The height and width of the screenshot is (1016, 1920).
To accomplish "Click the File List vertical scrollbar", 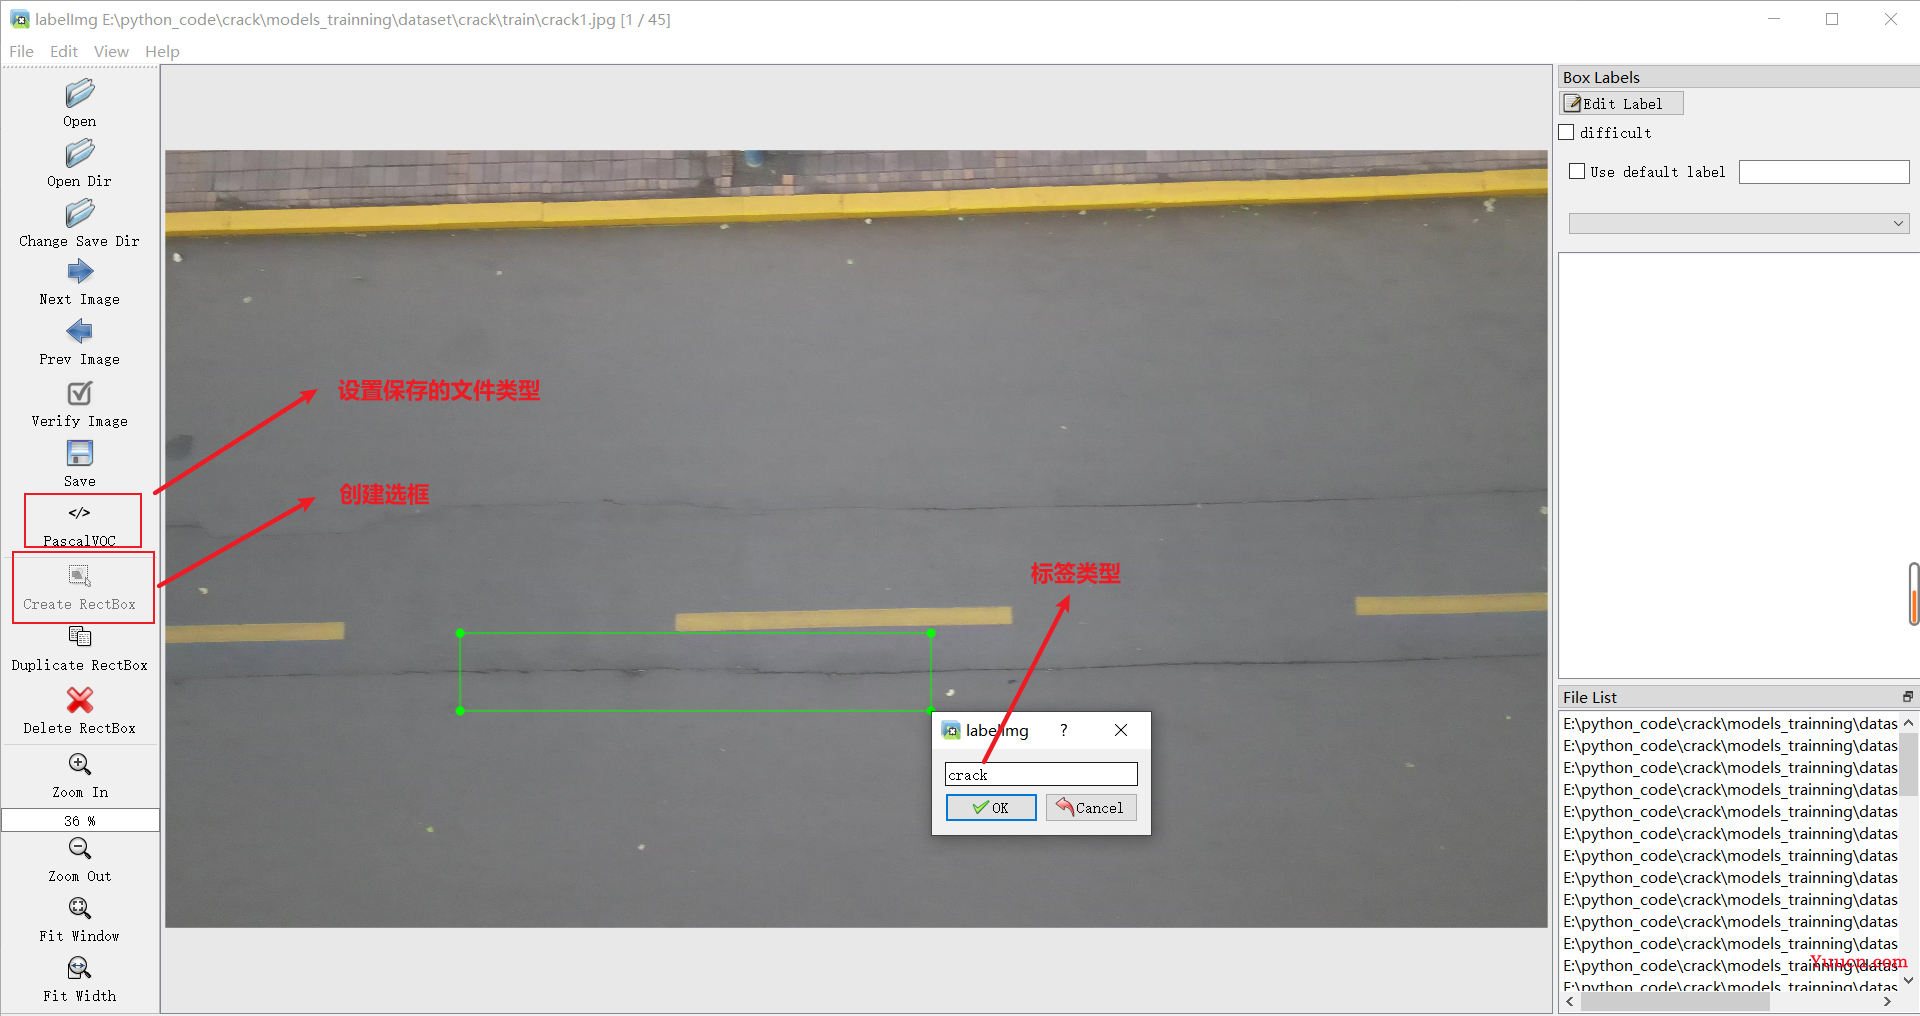I will pyautogui.click(x=1909, y=763).
